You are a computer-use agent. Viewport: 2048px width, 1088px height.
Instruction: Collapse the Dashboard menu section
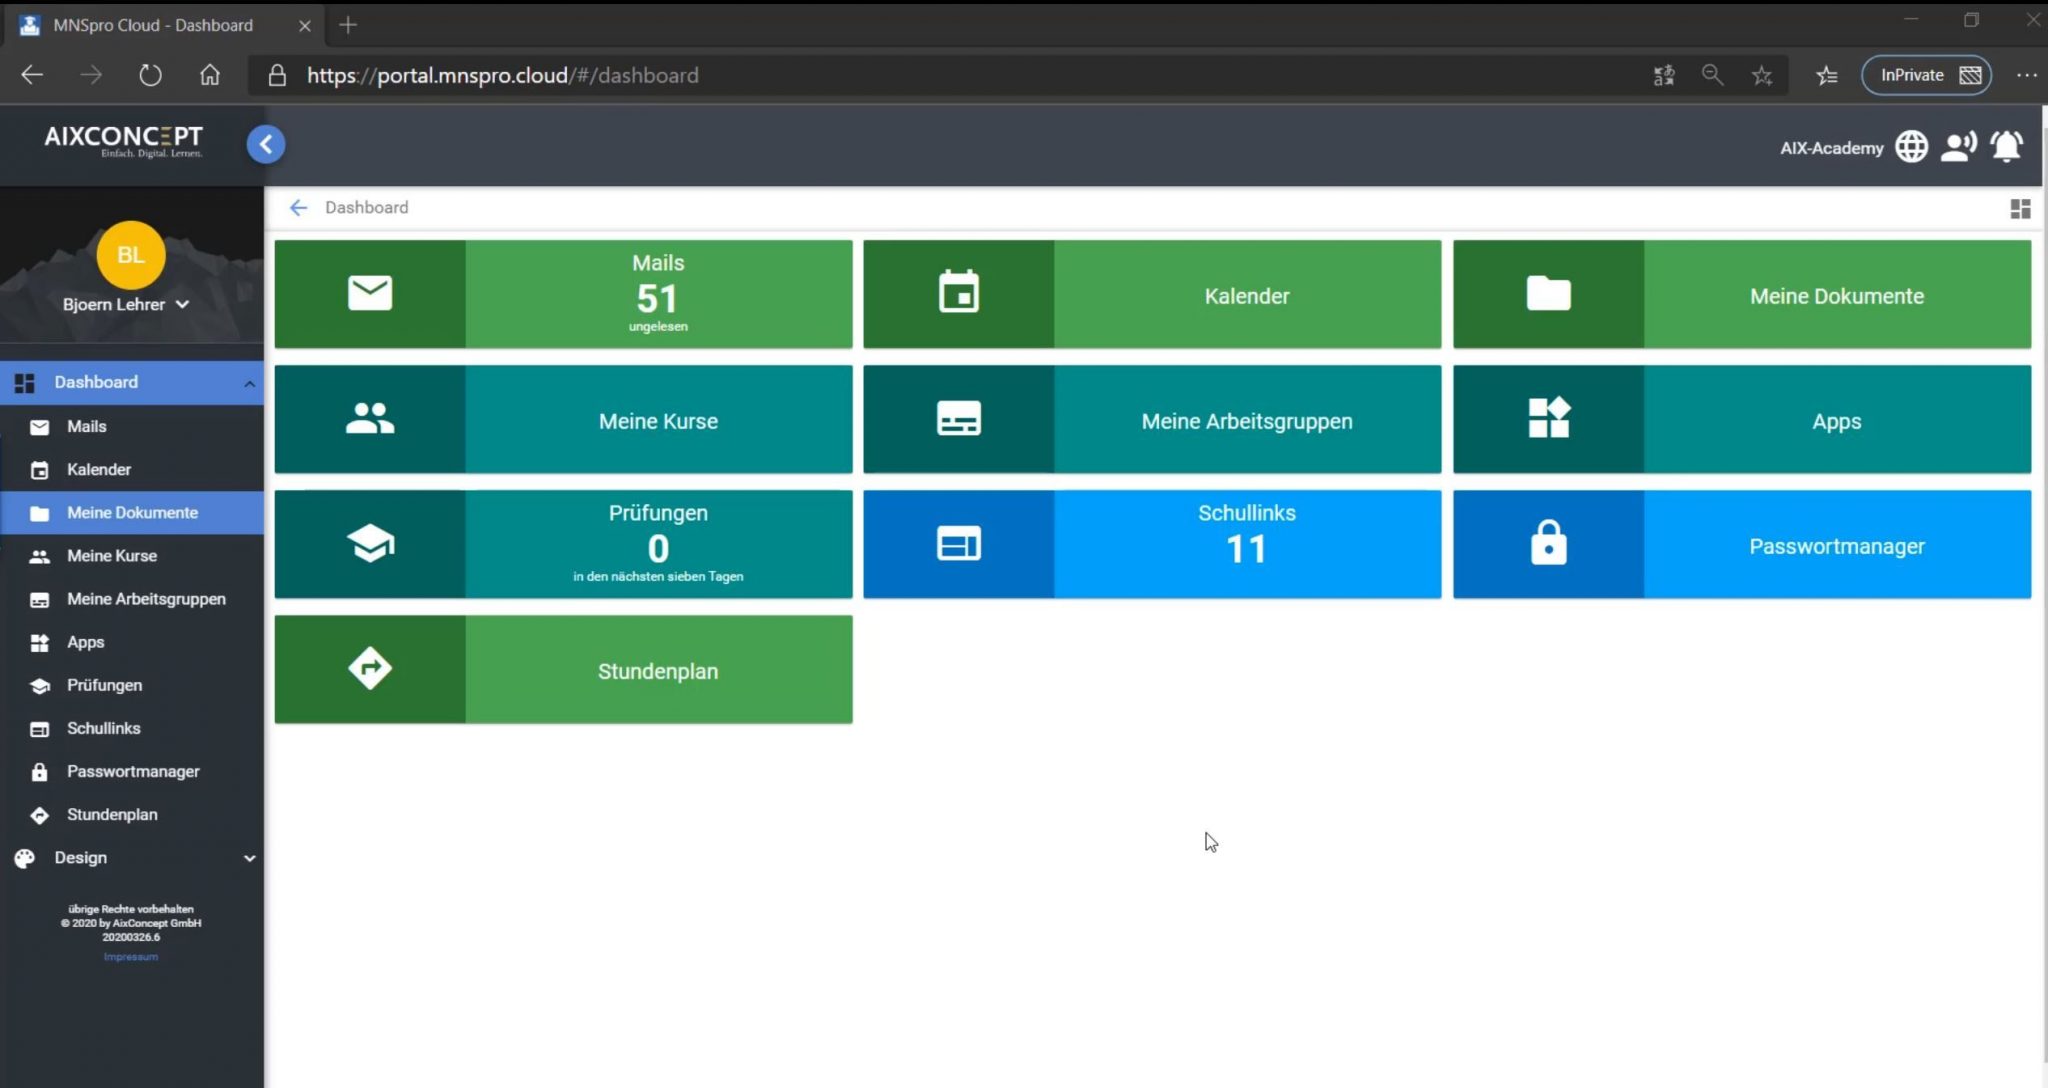[250, 382]
